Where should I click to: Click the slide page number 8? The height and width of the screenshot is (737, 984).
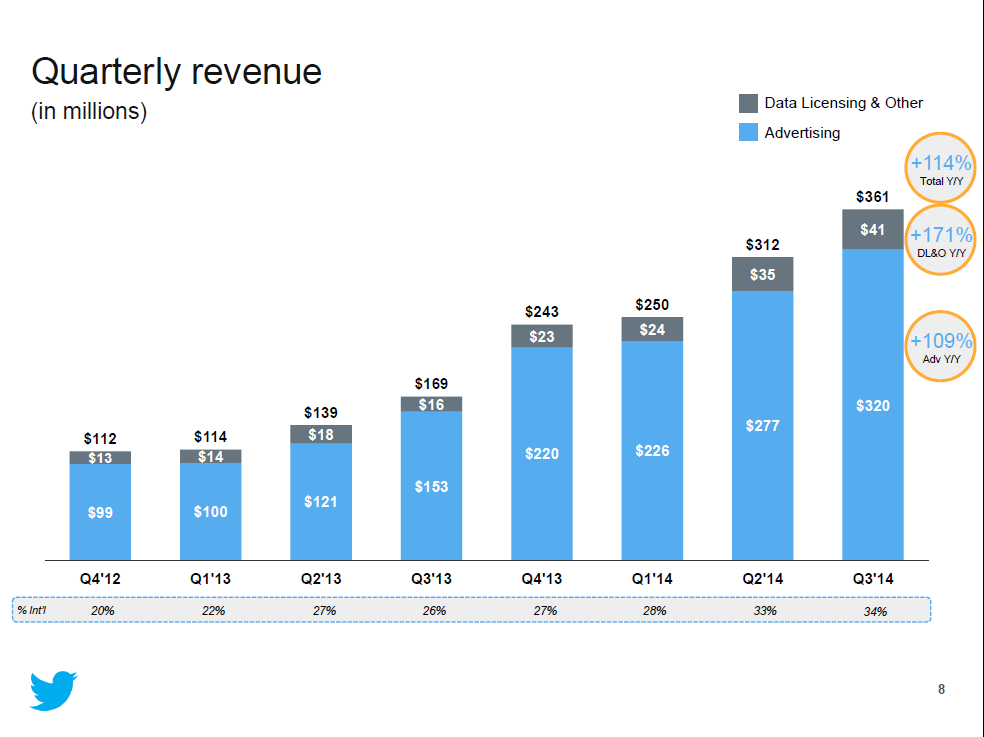pyautogui.click(x=941, y=689)
